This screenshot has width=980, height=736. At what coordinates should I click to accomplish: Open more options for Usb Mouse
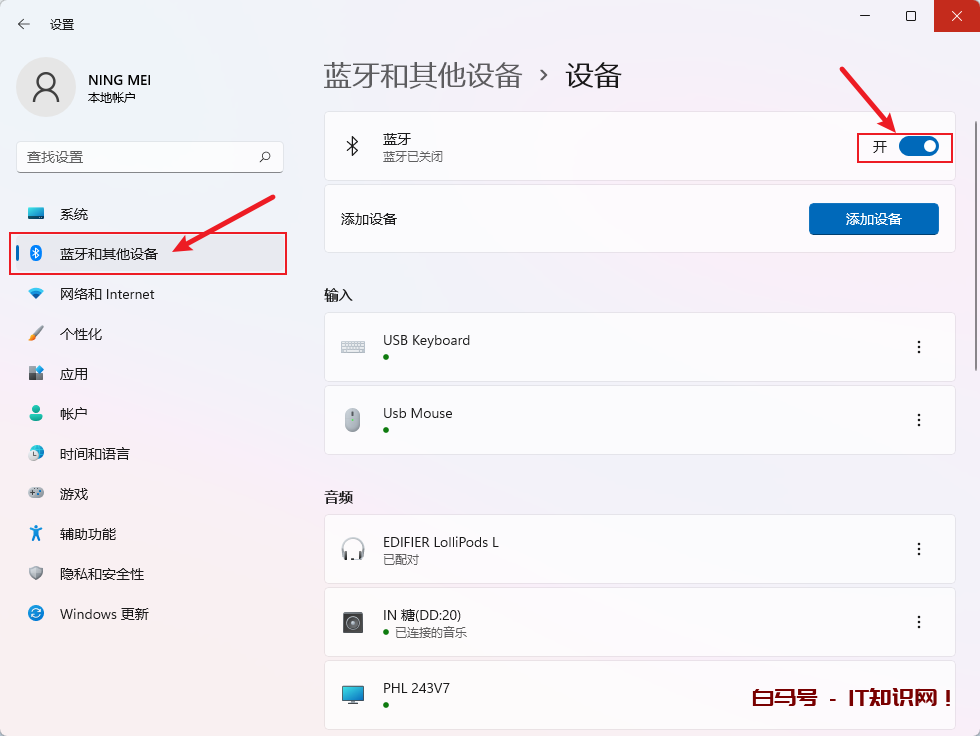coord(919,420)
